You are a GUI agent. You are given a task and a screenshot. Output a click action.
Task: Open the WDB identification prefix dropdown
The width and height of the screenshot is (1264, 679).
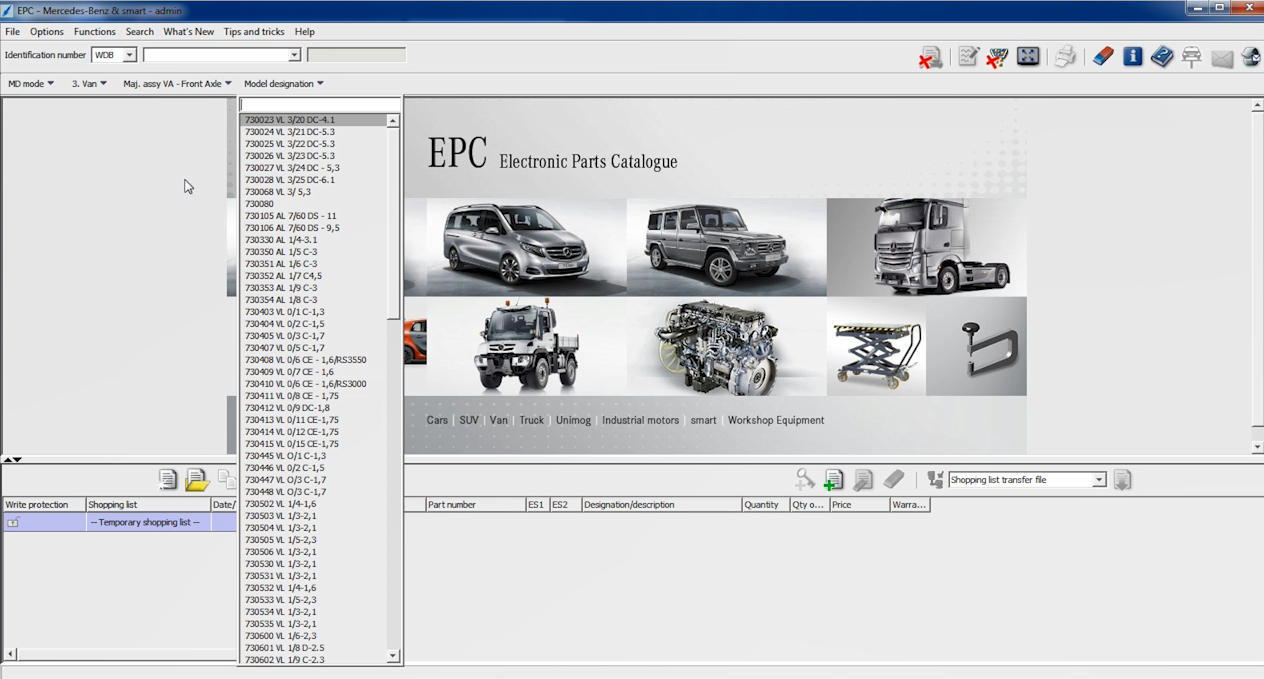[x=129, y=55]
